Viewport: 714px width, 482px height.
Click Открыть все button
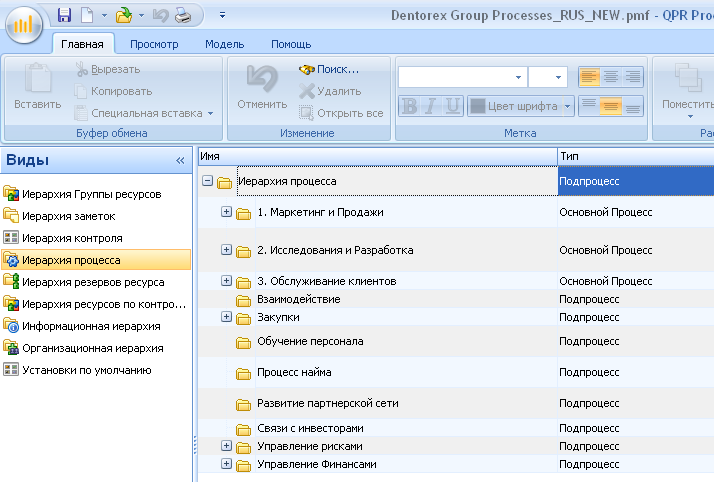point(341,113)
